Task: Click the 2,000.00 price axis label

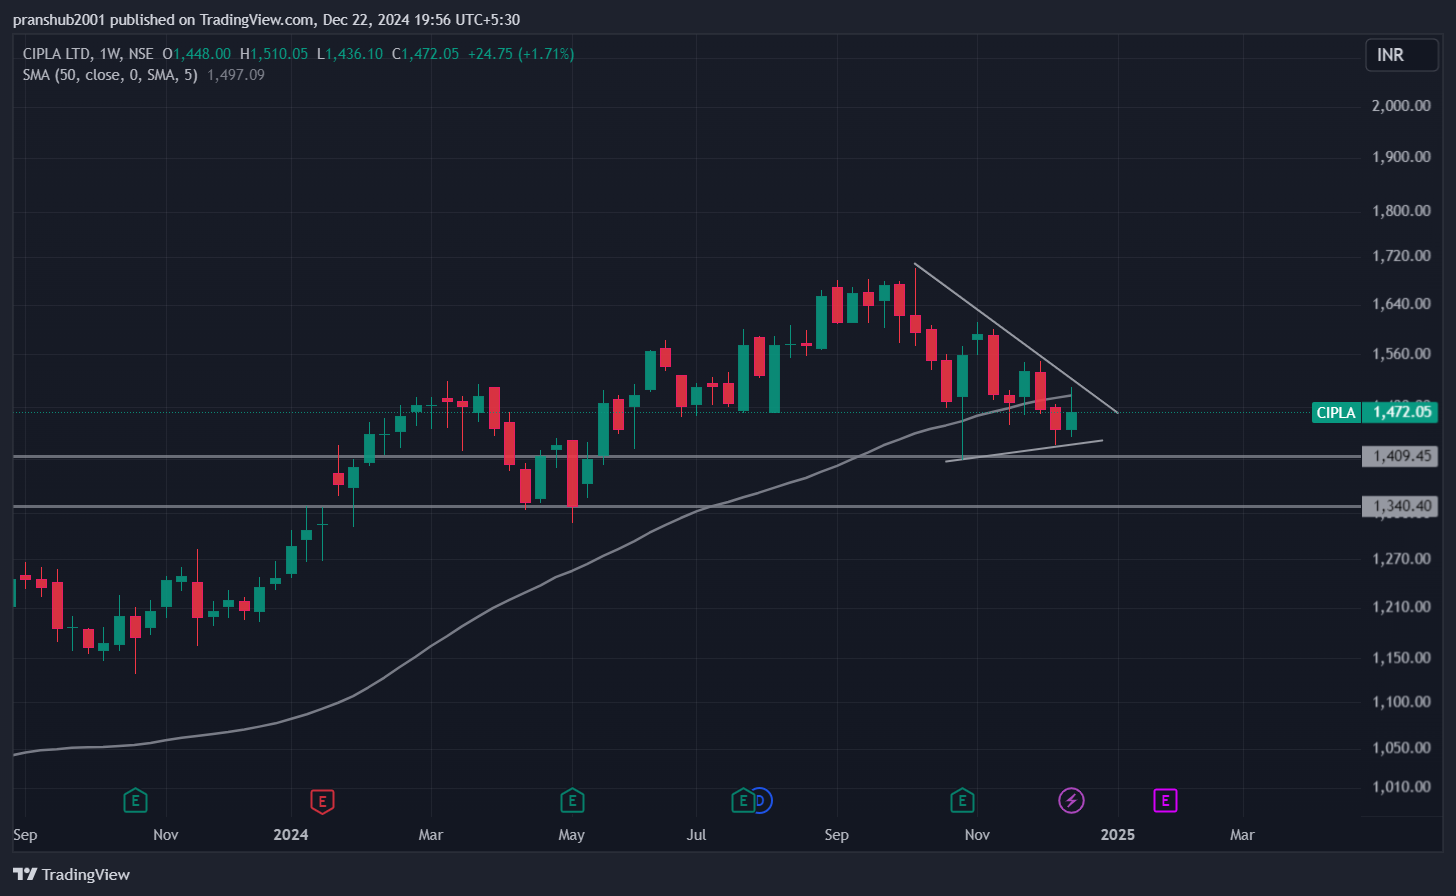Action: (1401, 106)
